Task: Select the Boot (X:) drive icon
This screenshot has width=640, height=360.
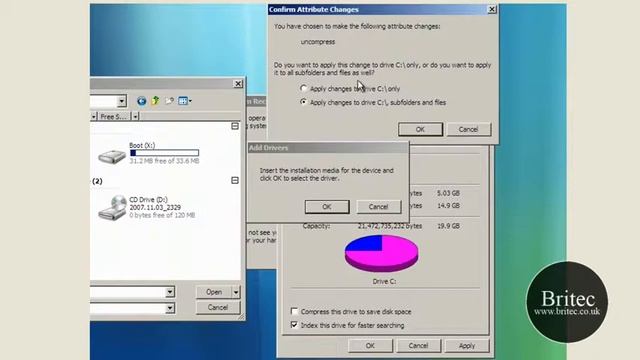Action: (111, 156)
